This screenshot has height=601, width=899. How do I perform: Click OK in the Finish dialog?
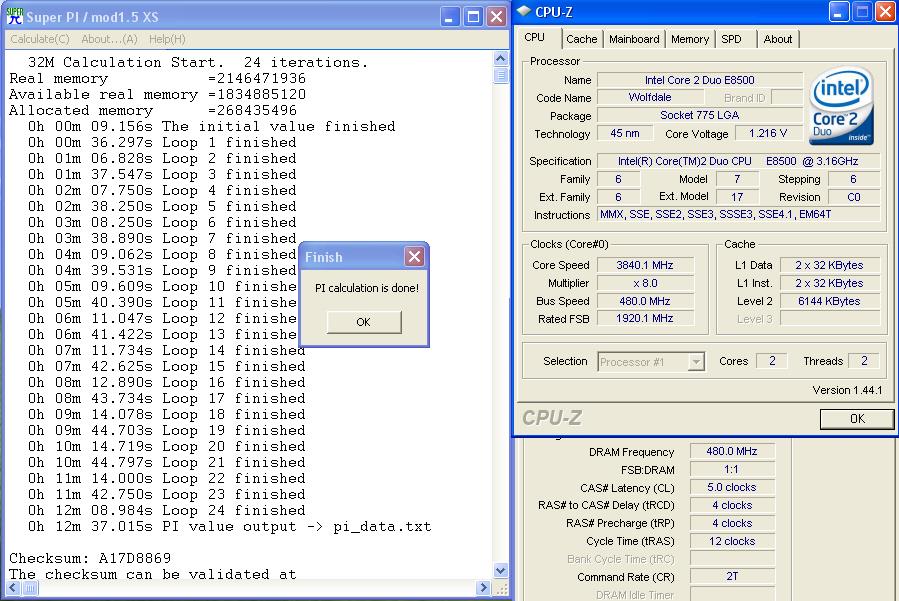click(363, 322)
